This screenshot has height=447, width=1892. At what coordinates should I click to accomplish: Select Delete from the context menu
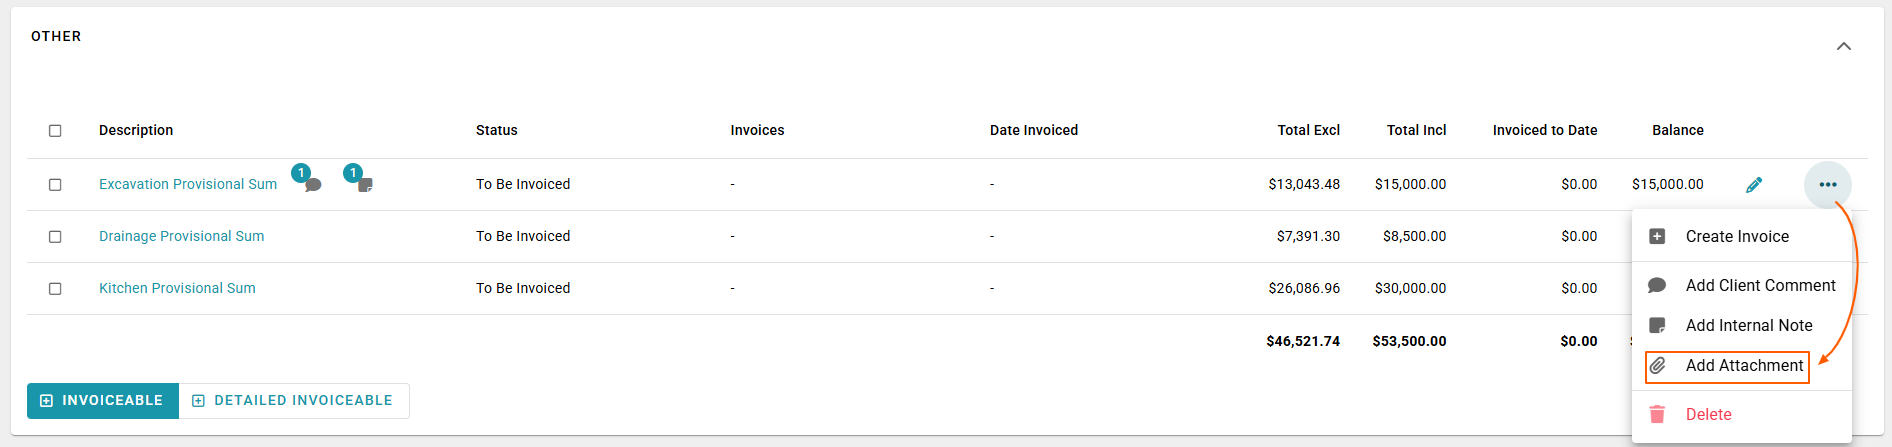(x=1708, y=414)
